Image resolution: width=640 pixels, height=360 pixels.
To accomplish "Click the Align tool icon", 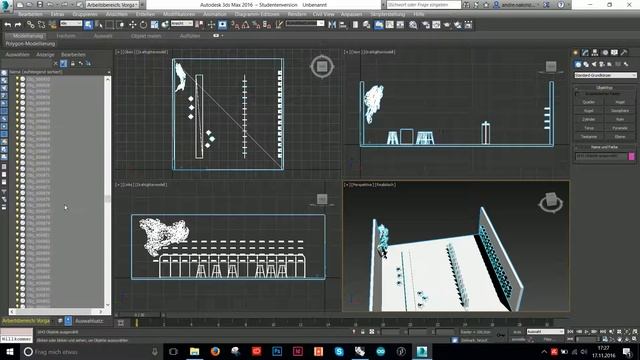I will (343, 25).
